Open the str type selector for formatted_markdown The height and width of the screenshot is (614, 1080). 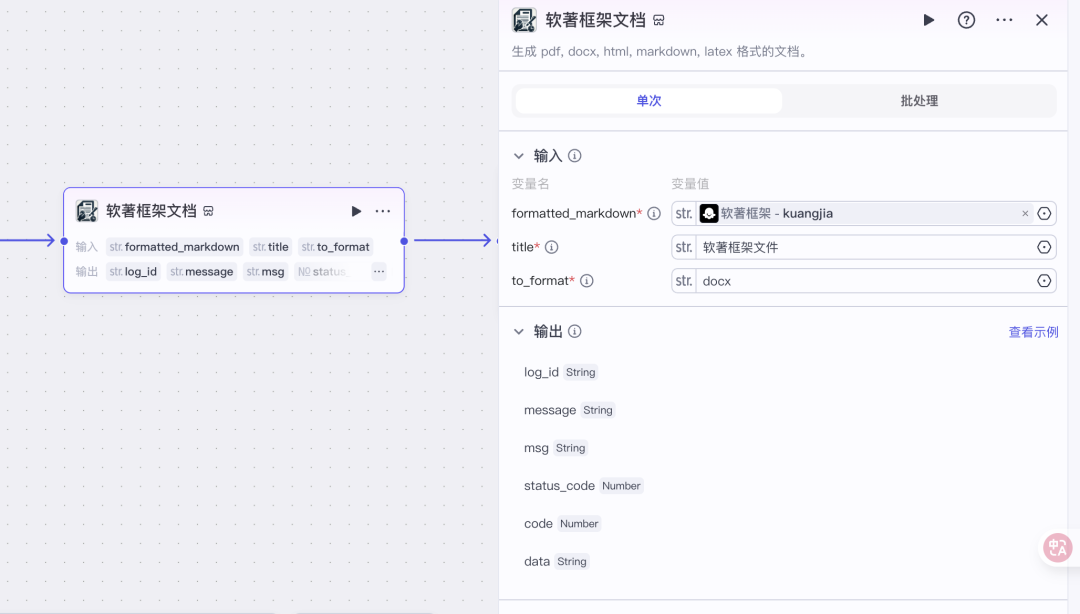click(x=684, y=214)
